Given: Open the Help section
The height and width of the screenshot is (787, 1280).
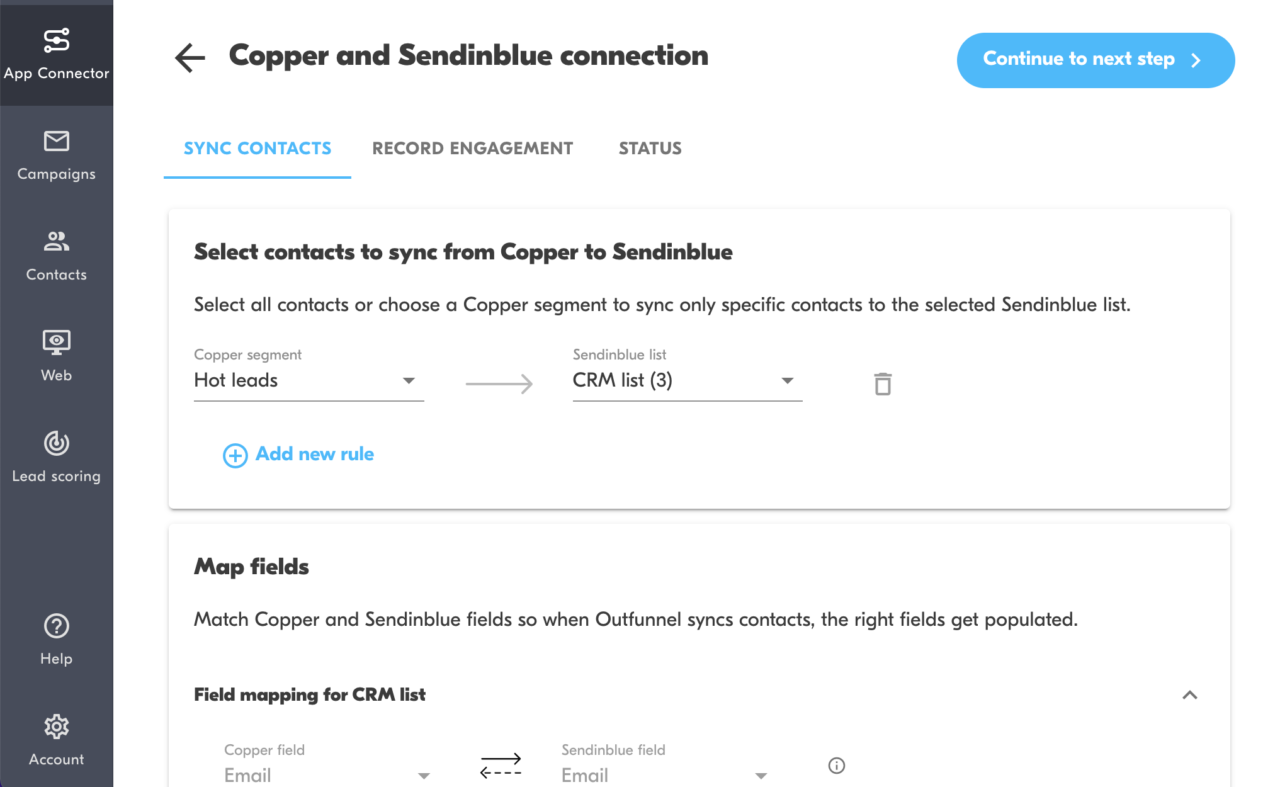Looking at the screenshot, I should coord(56,640).
